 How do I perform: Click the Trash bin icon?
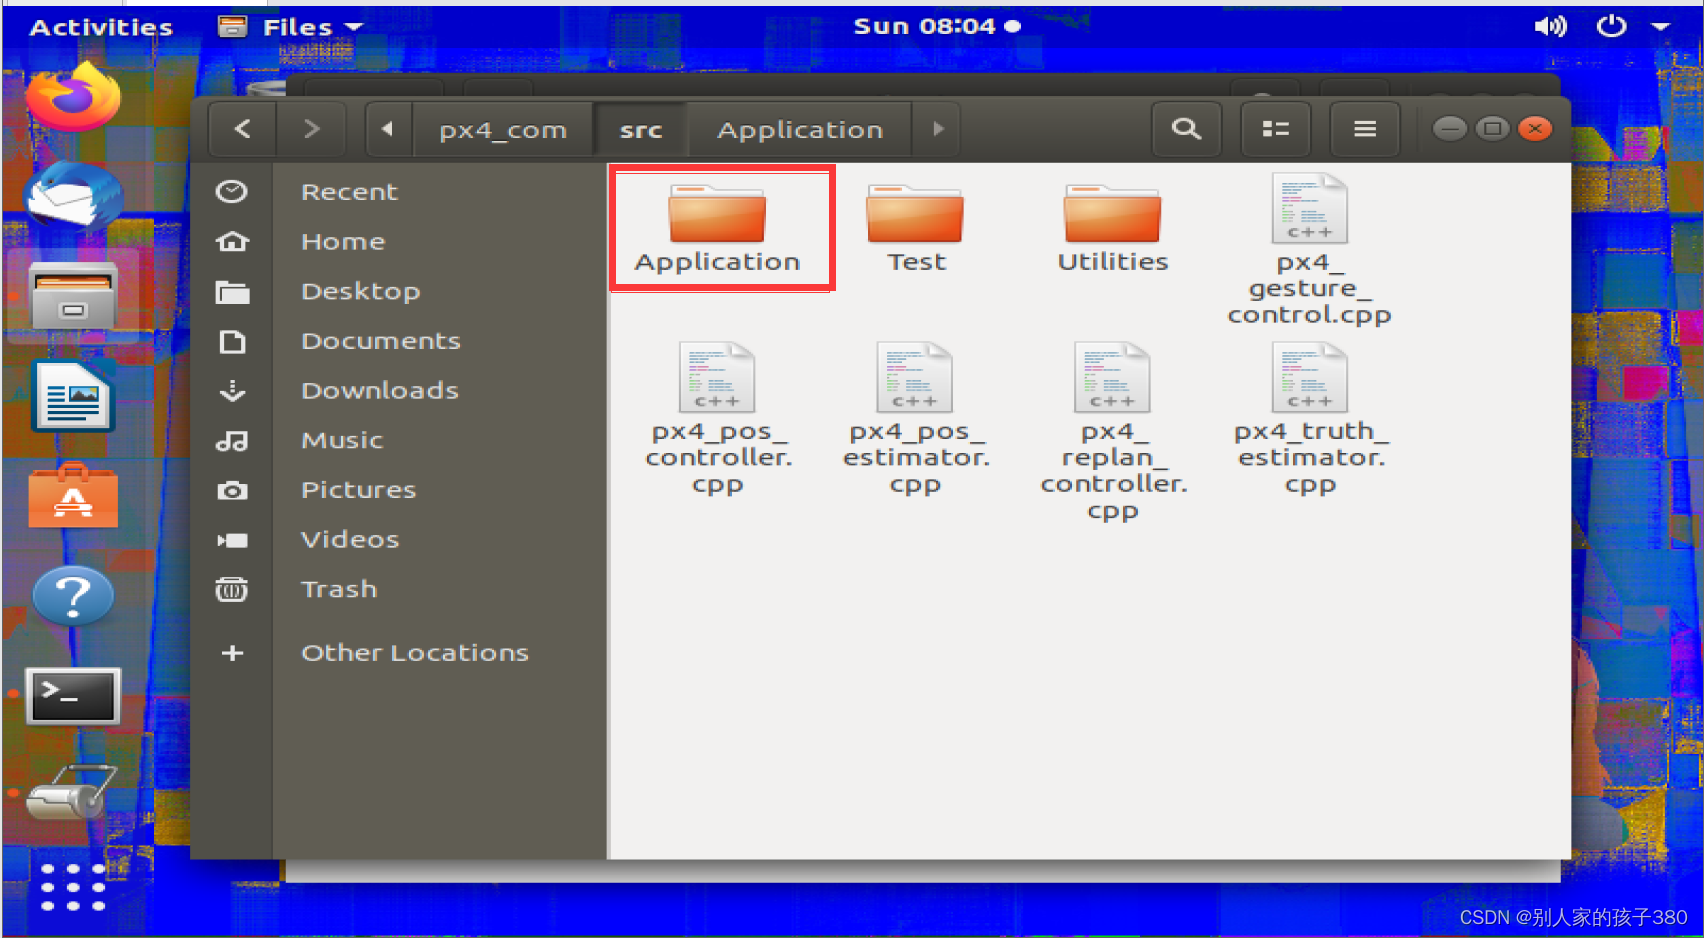point(232,590)
